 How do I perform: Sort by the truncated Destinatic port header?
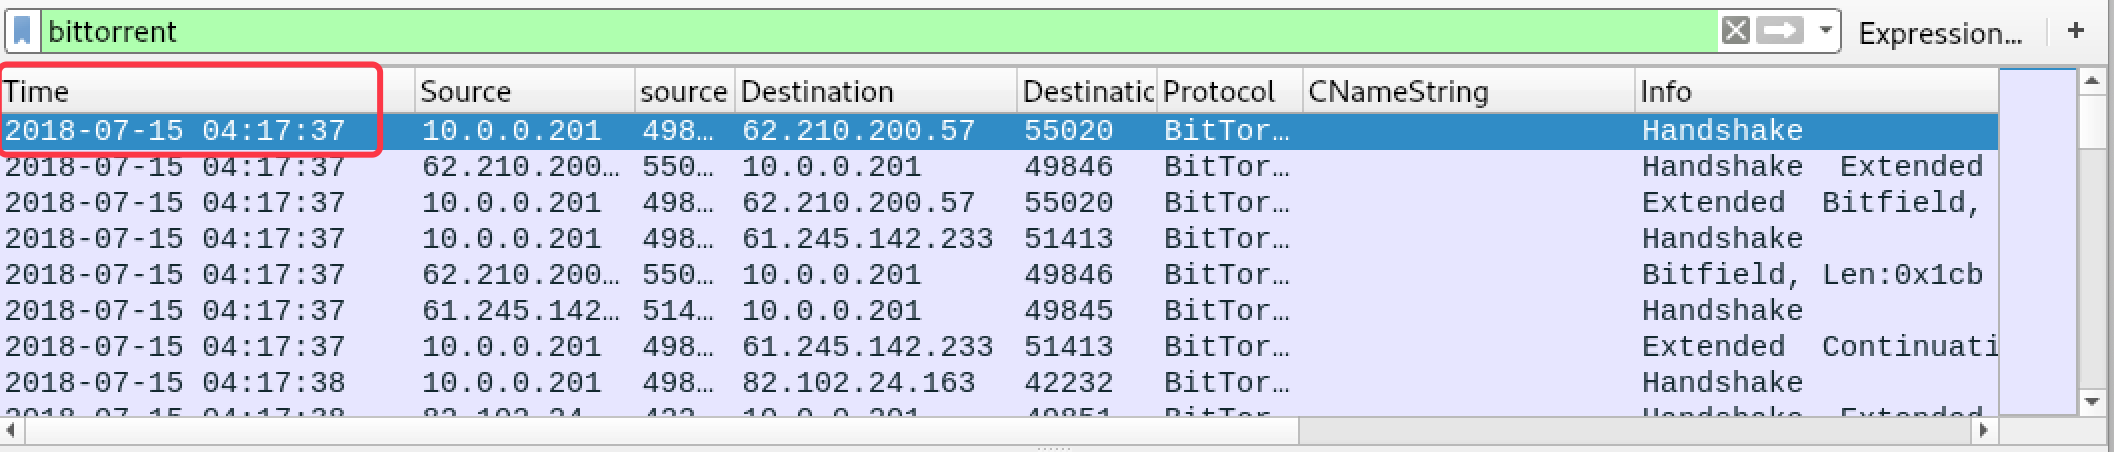[1087, 91]
